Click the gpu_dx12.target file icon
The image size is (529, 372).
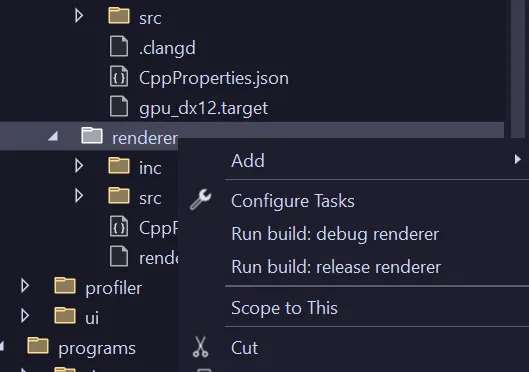[x=119, y=107]
